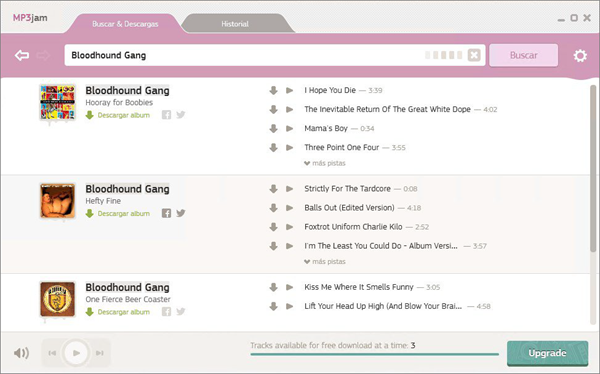Expand más pistas under Hefty Fine
The image size is (600, 374).
click(x=325, y=262)
